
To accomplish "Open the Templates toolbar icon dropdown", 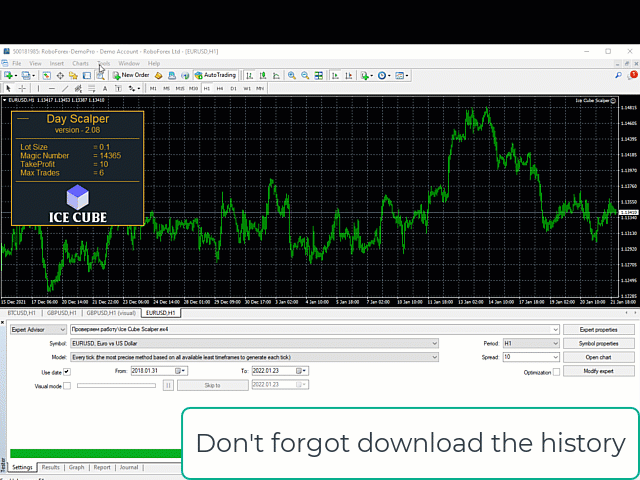I will tap(402, 76).
